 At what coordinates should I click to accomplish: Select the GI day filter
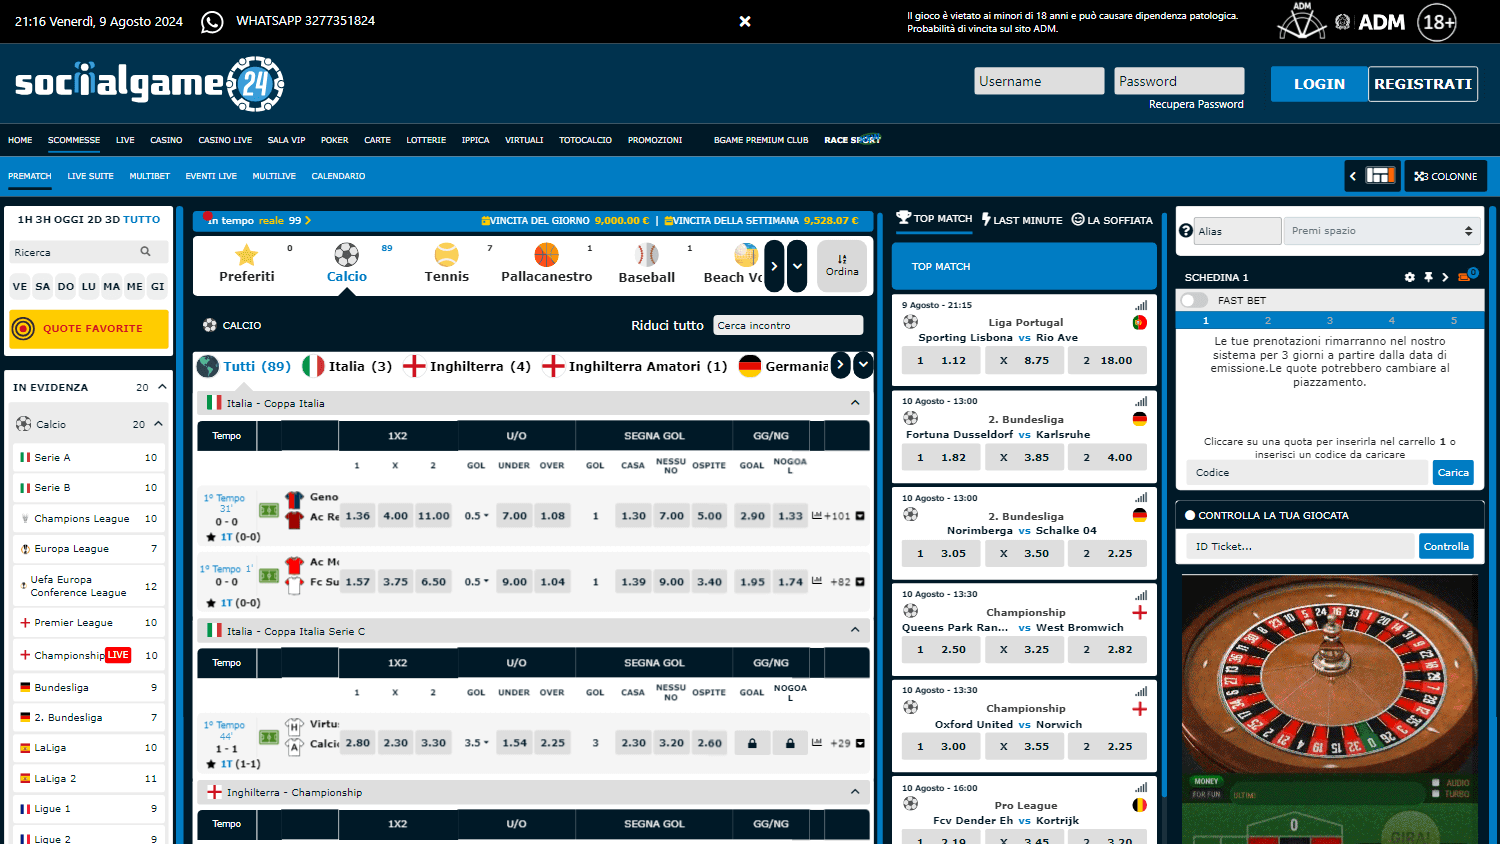point(158,286)
